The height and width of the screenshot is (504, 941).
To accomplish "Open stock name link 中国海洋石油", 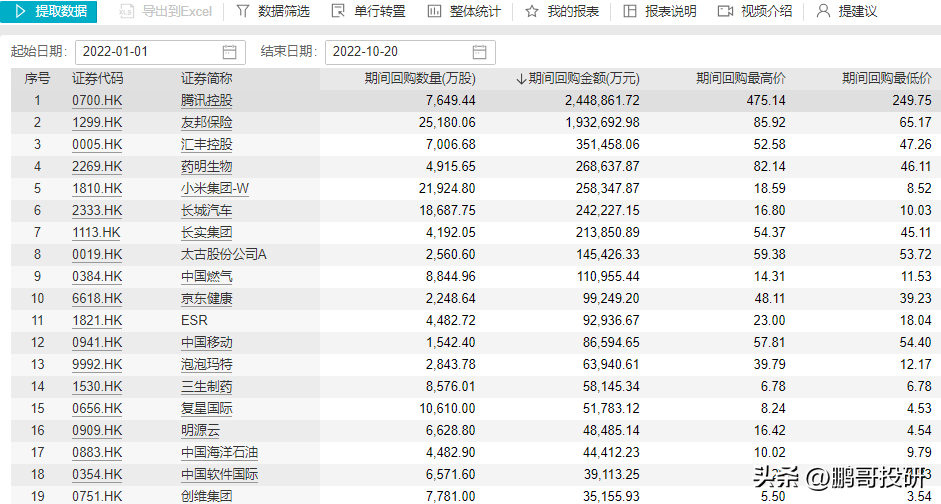I will coord(220,452).
